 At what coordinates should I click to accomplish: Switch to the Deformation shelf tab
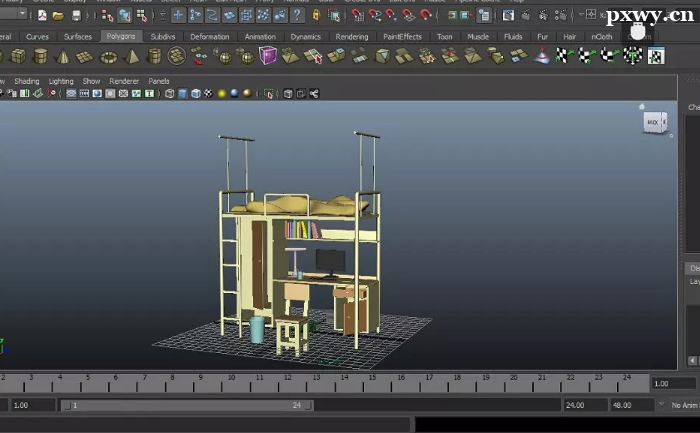click(209, 37)
